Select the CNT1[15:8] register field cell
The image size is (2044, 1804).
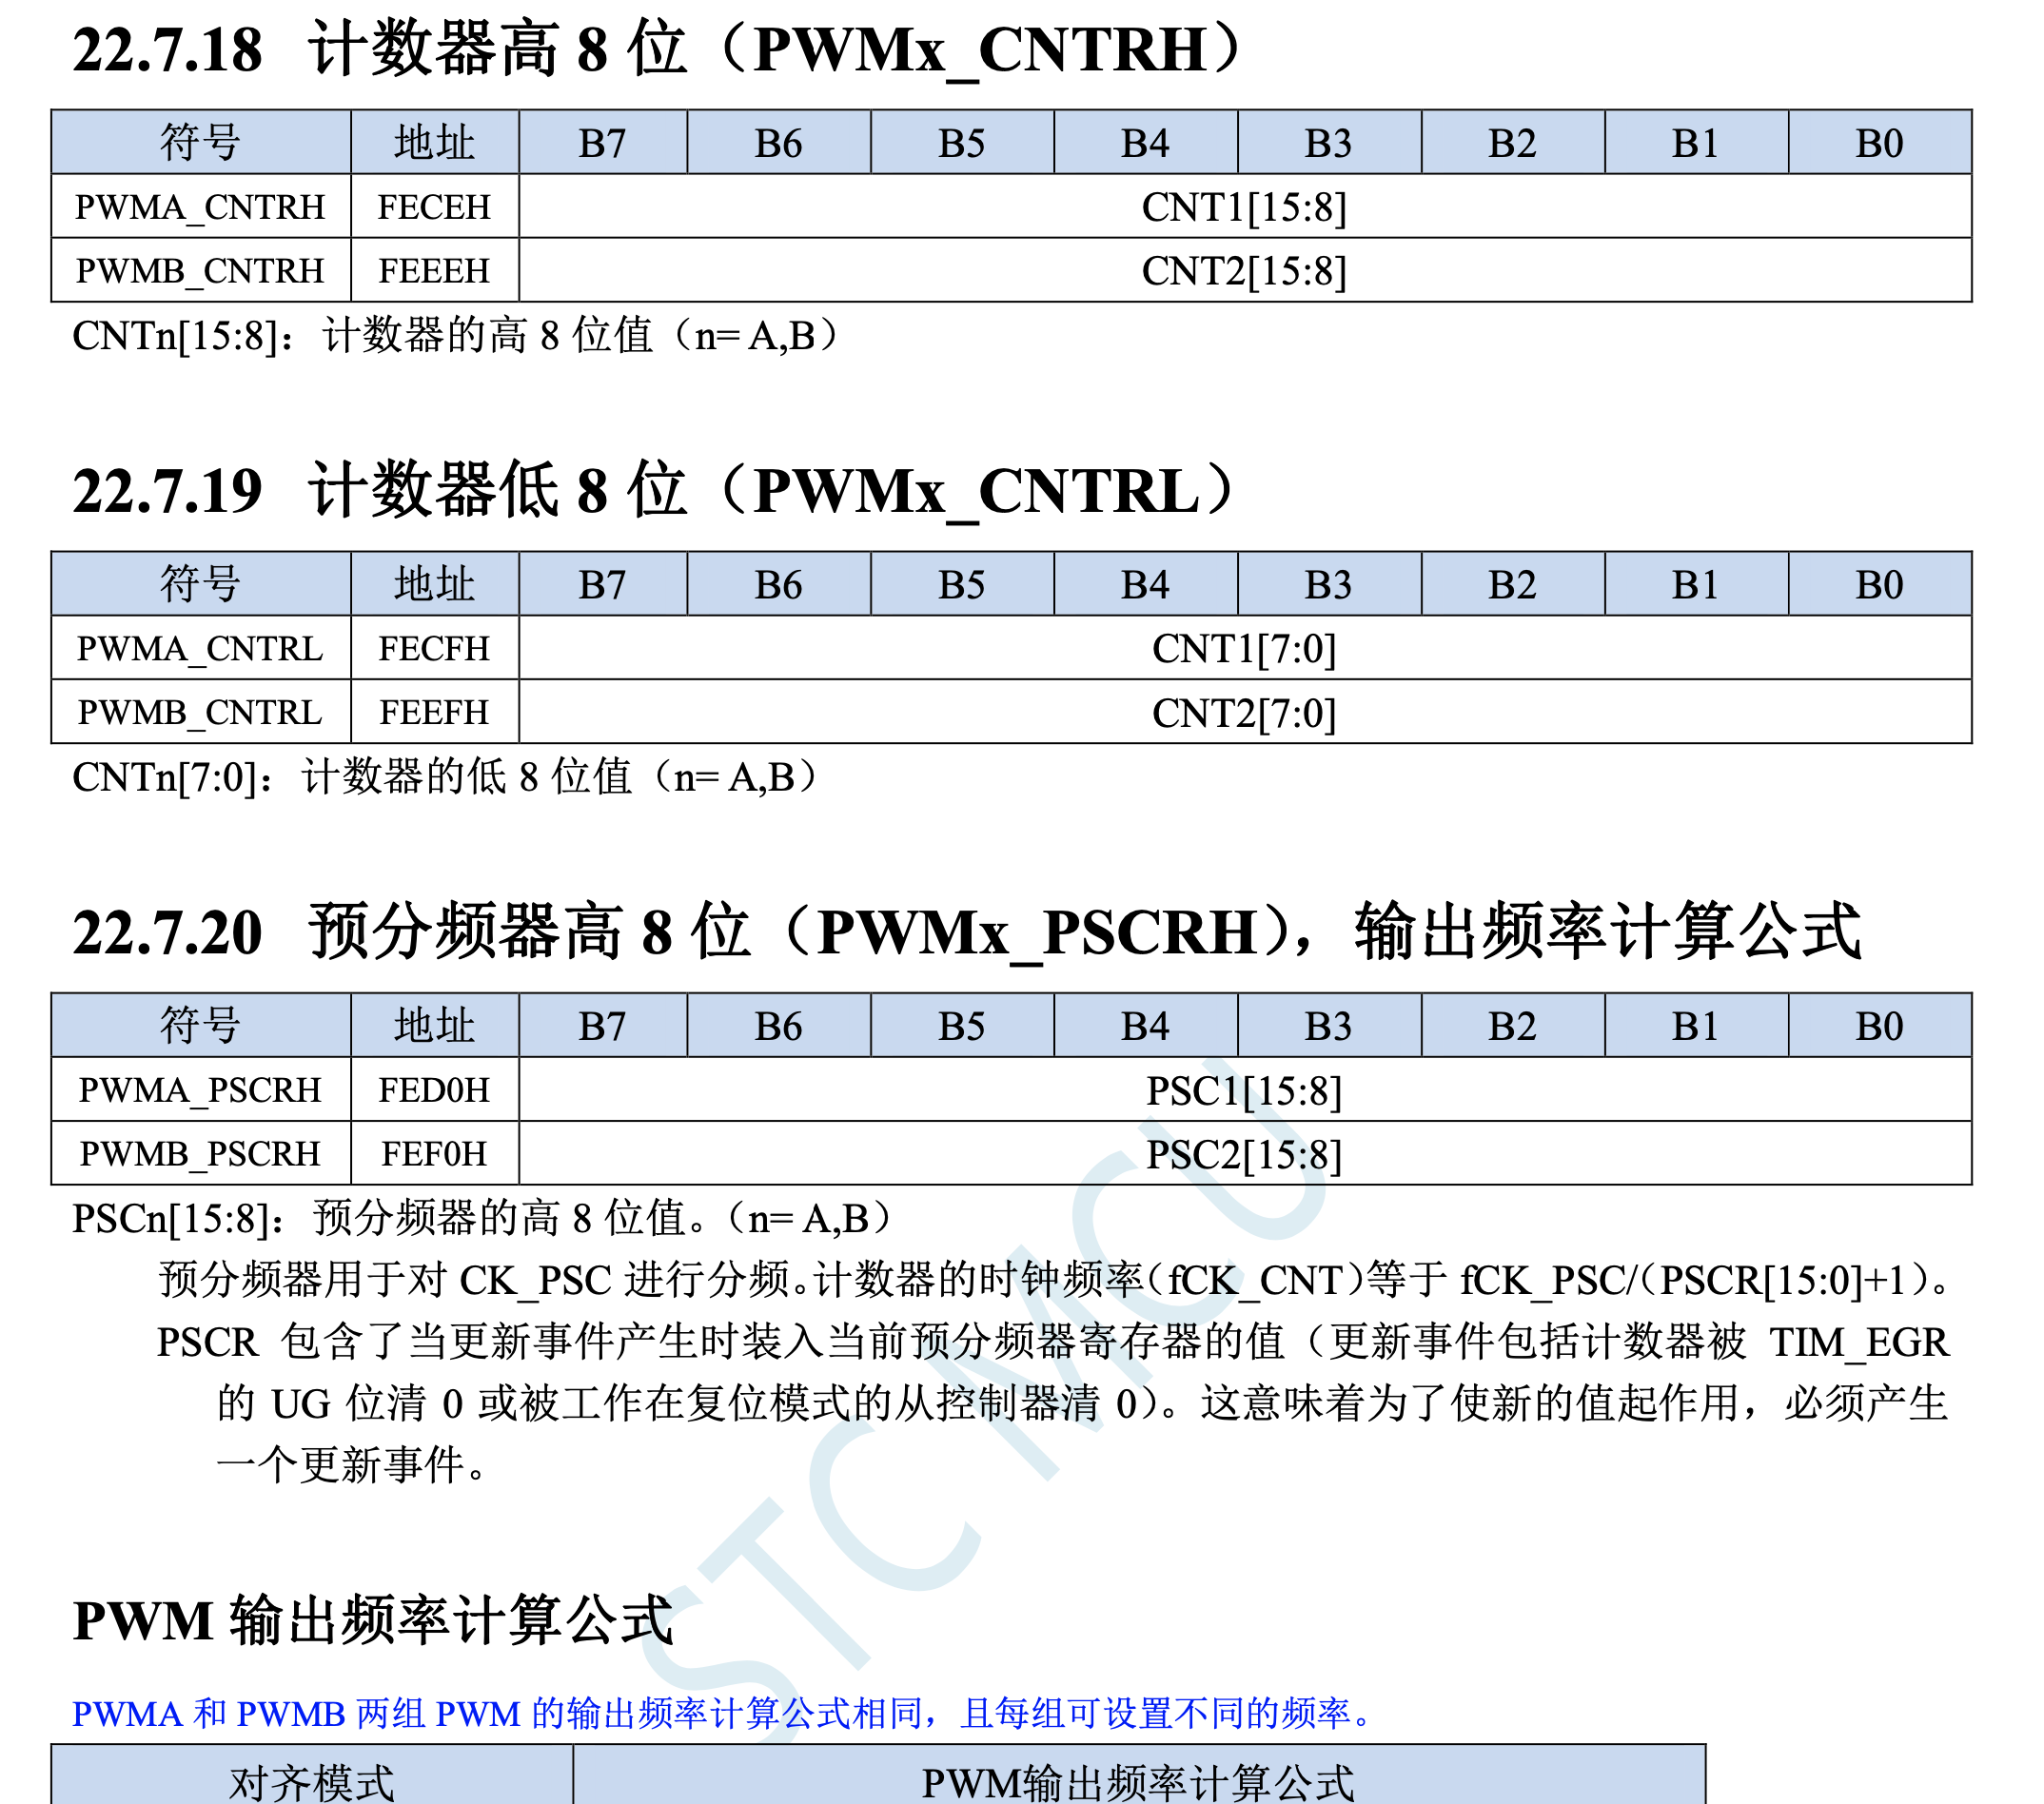pos(1245,206)
